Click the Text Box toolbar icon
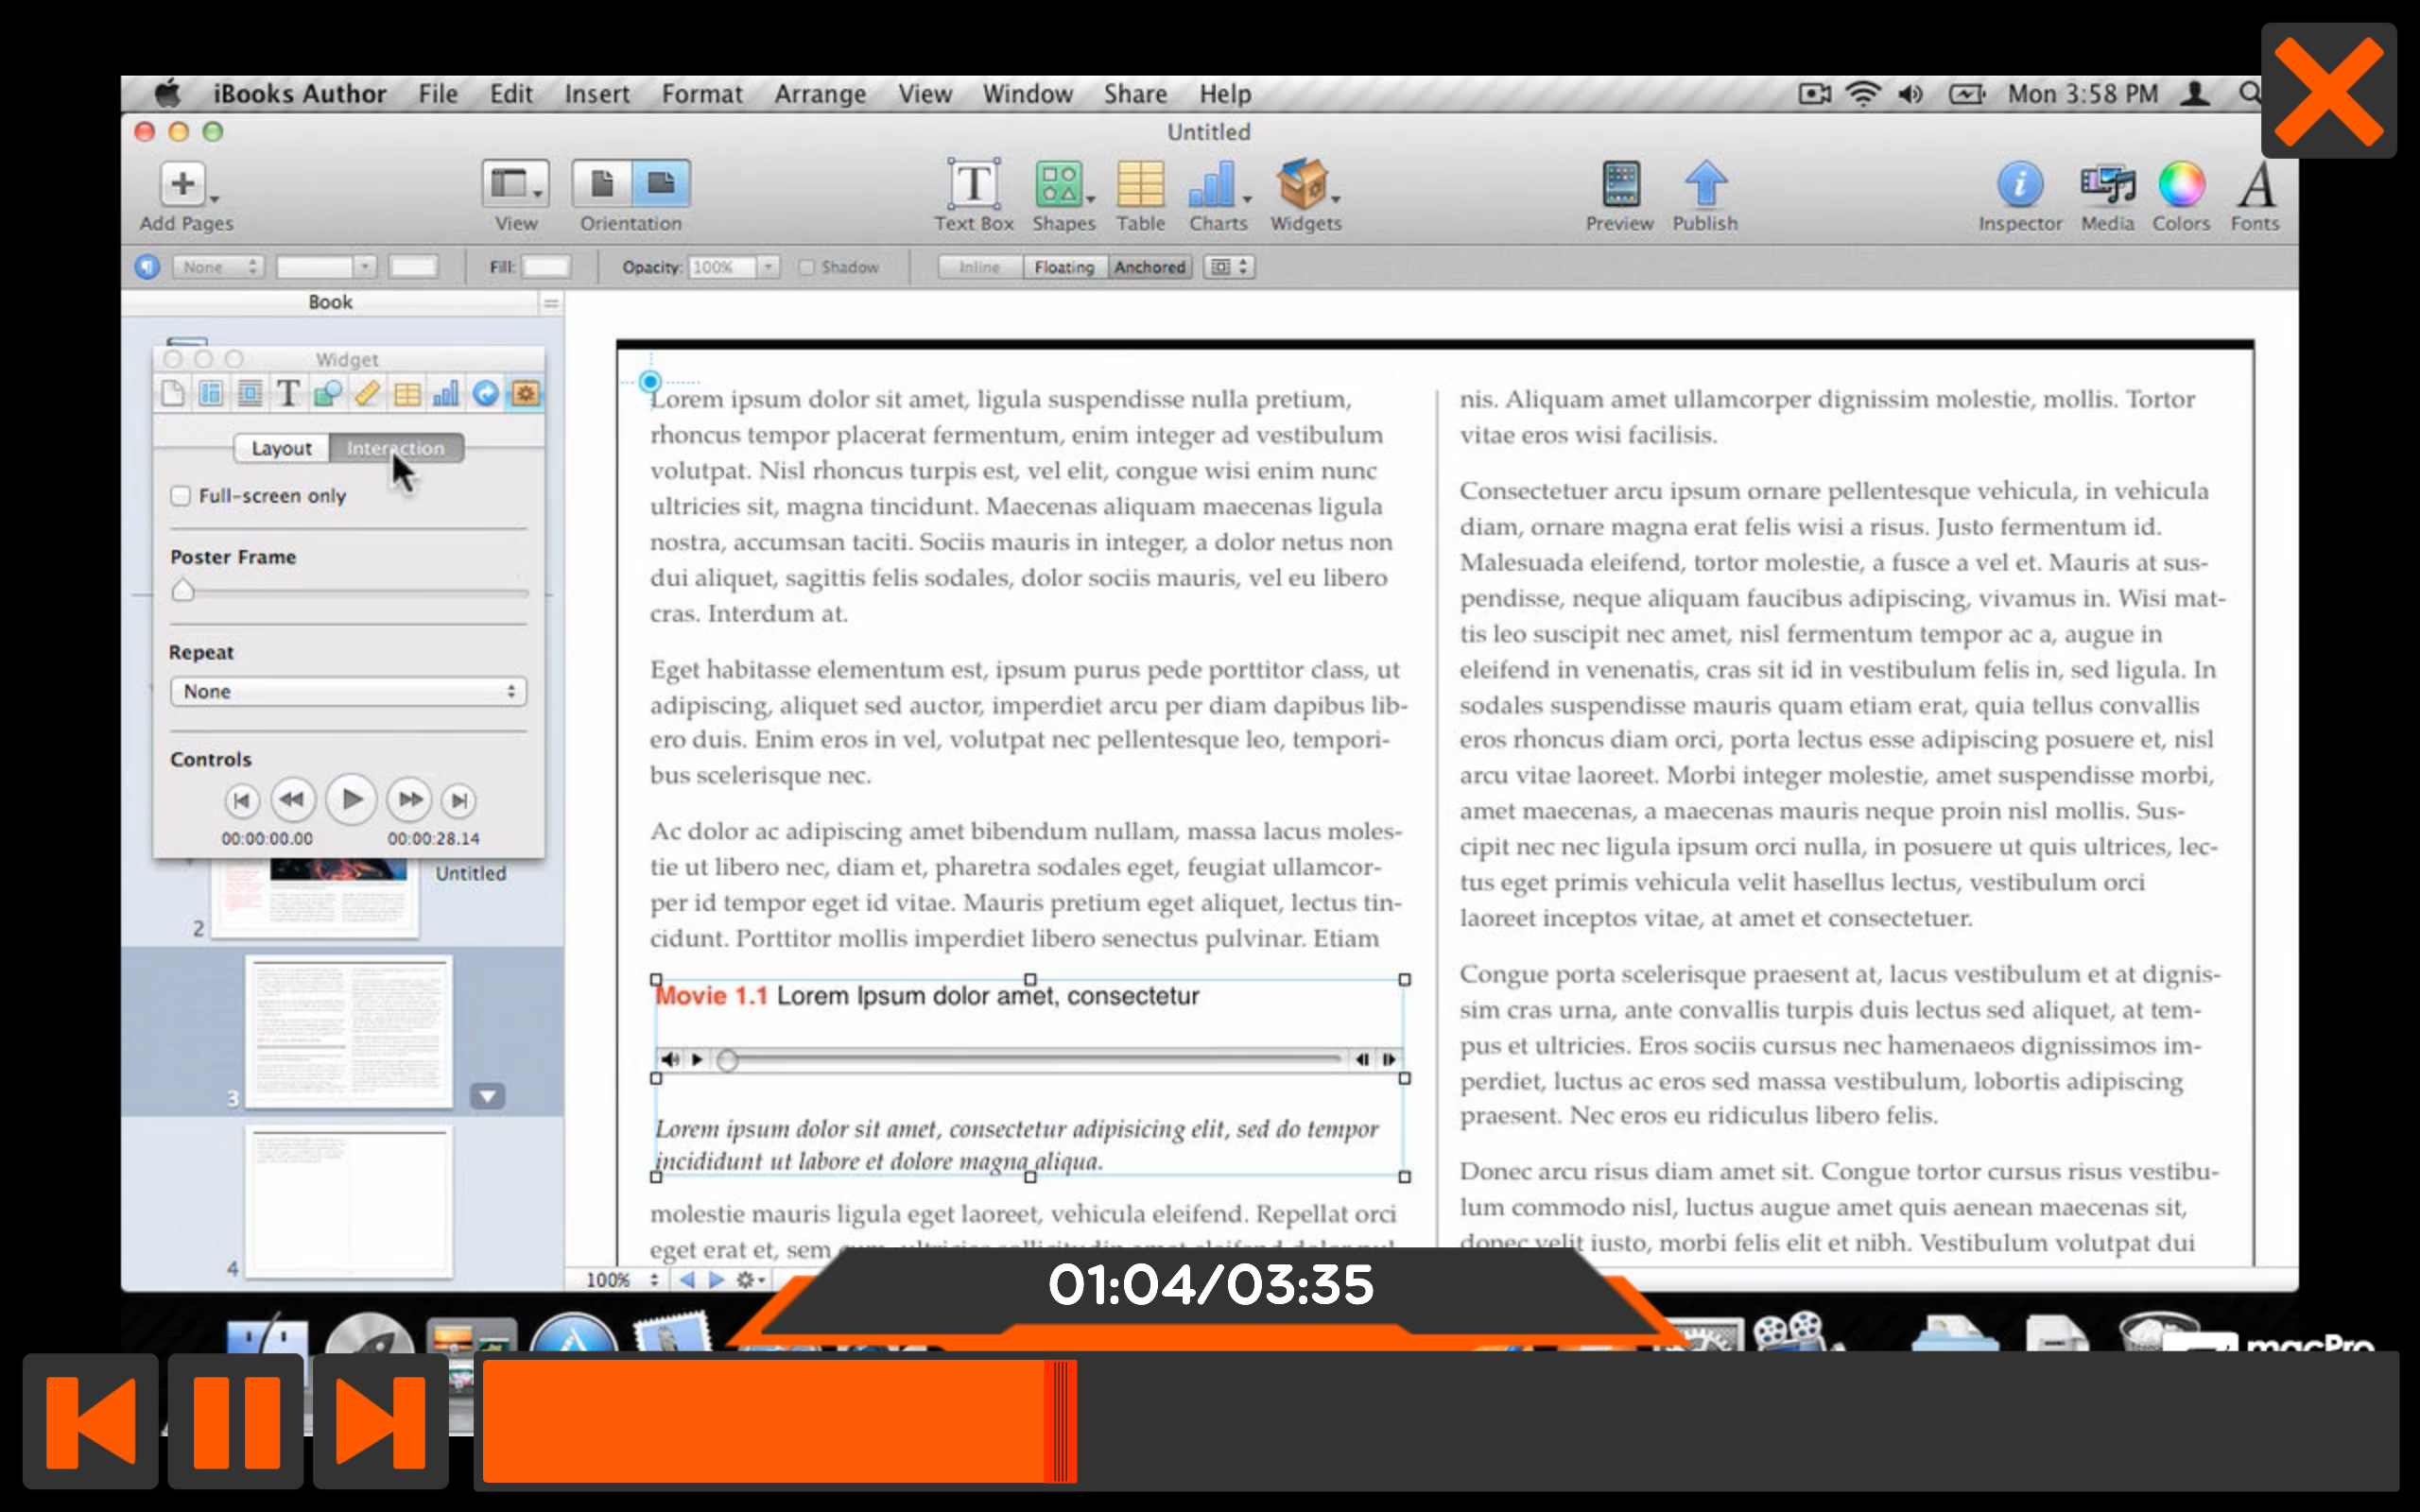 click(973, 185)
